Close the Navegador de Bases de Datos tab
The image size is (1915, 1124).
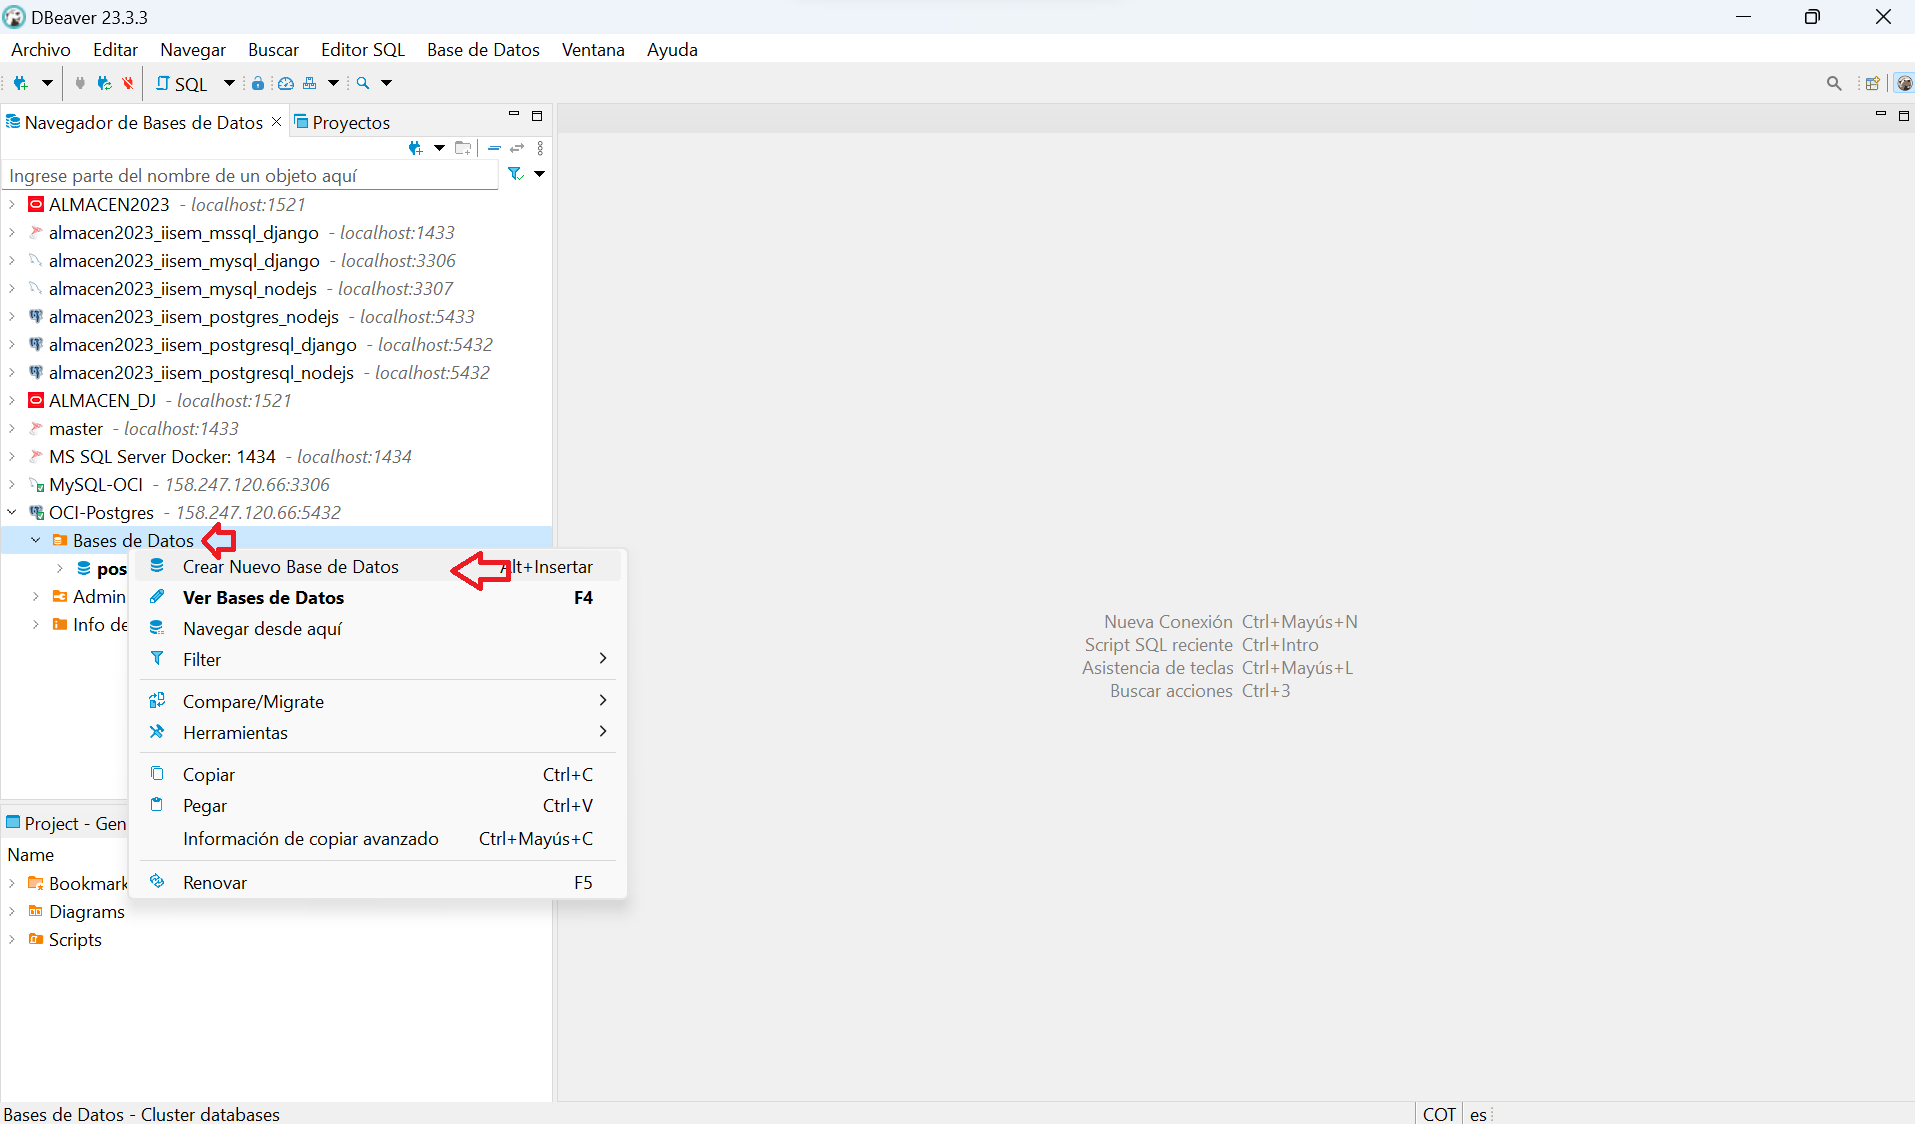pyautogui.click(x=277, y=121)
